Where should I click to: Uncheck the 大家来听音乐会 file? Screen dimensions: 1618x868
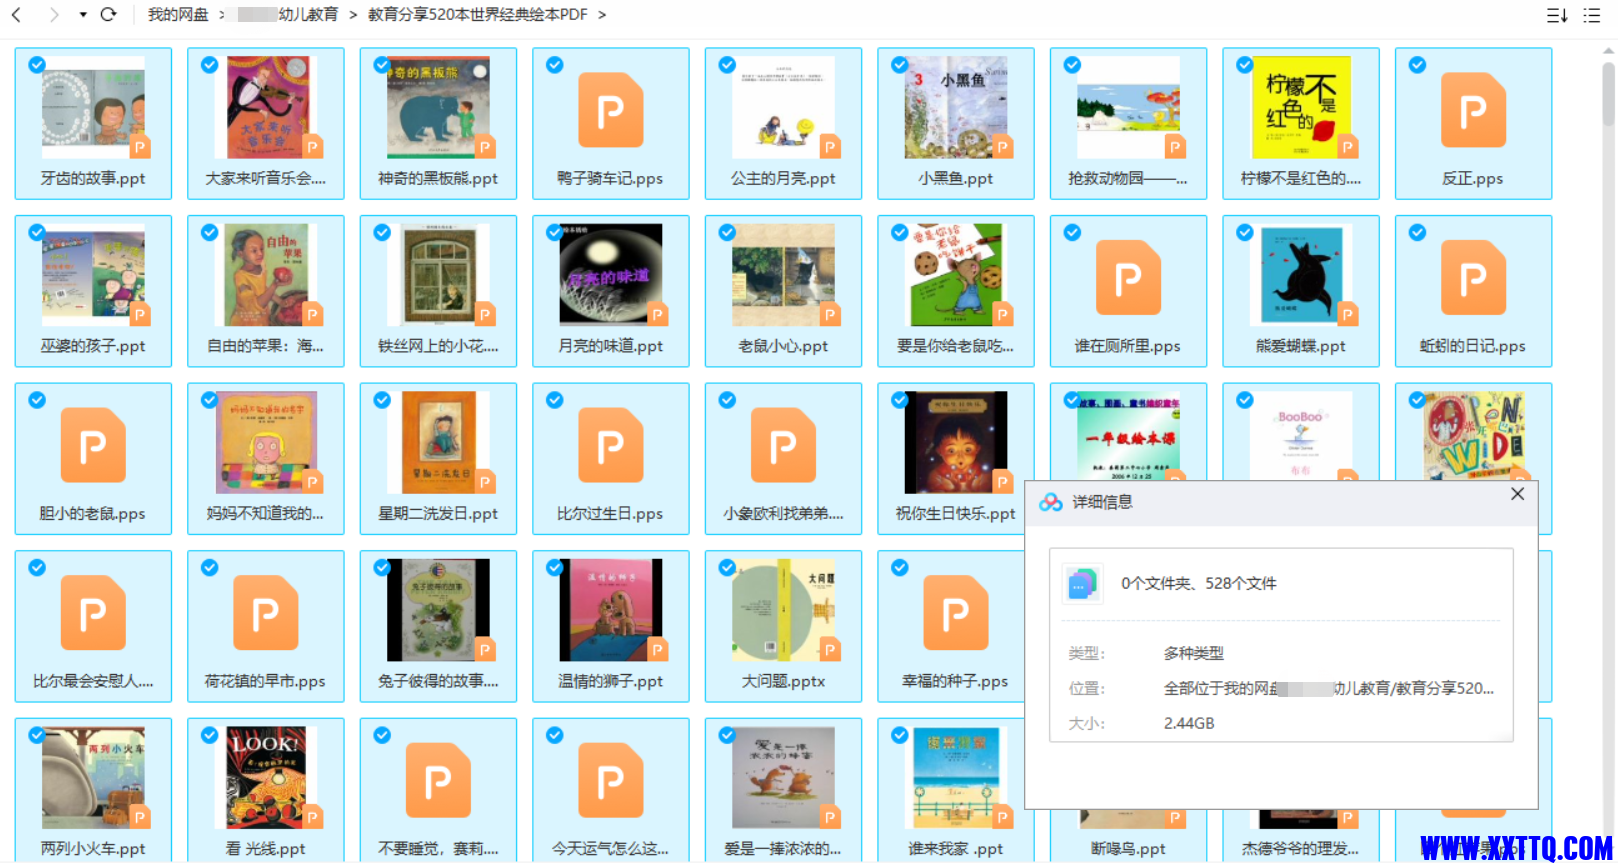click(209, 65)
